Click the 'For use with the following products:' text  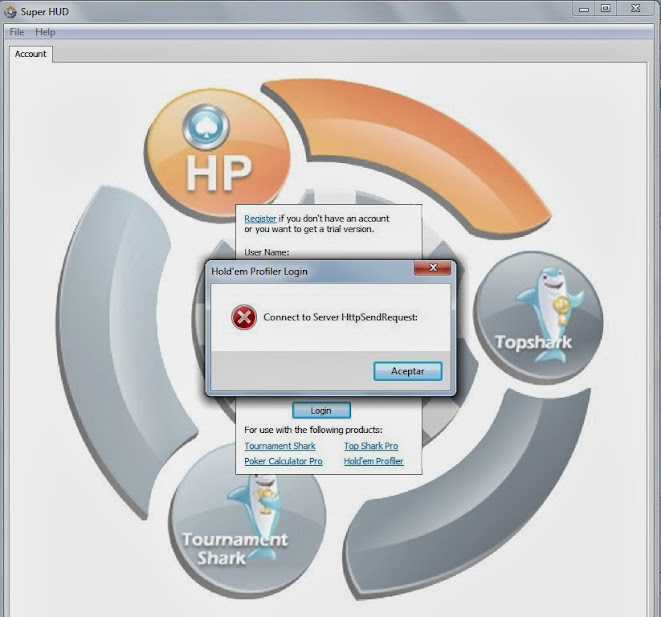(x=313, y=430)
